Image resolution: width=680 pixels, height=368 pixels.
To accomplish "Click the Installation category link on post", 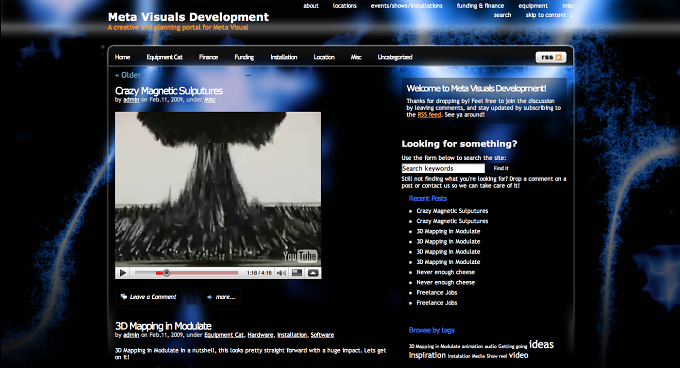I will click(x=292, y=335).
